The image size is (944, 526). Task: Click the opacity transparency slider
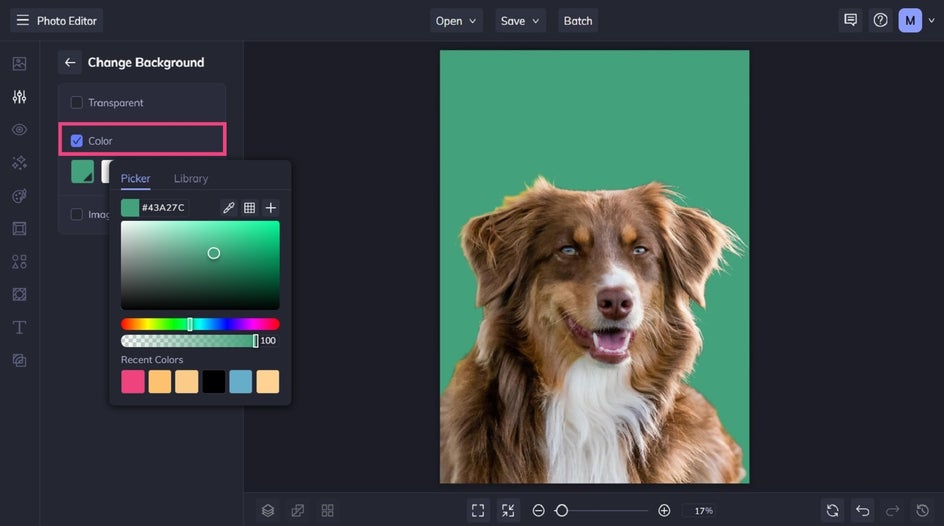click(x=189, y=341)
